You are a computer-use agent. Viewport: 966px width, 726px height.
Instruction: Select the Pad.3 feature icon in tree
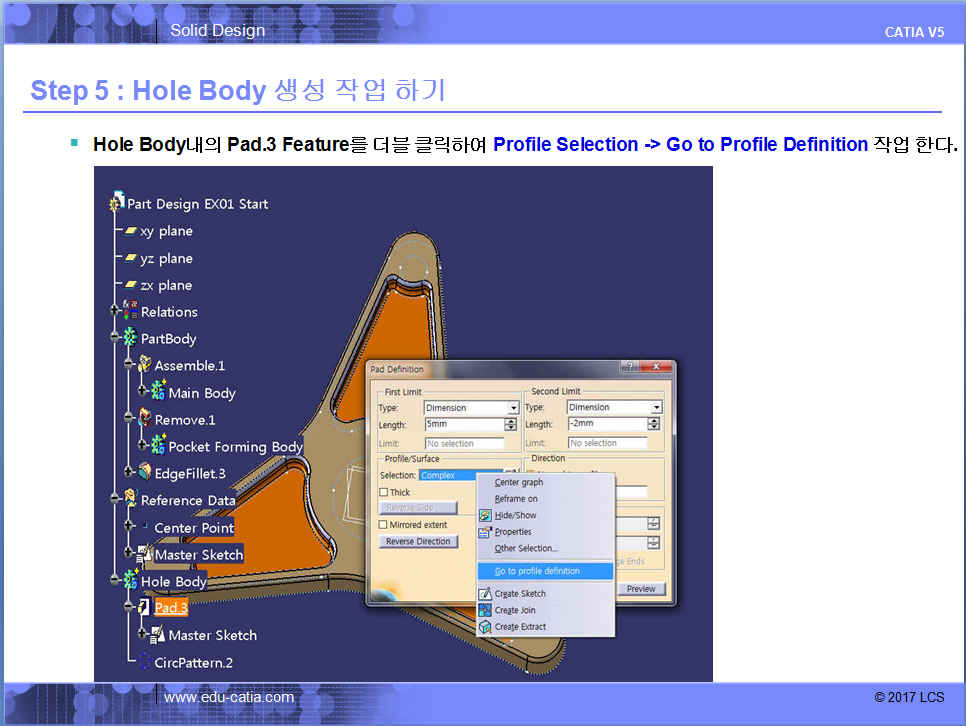143,607
